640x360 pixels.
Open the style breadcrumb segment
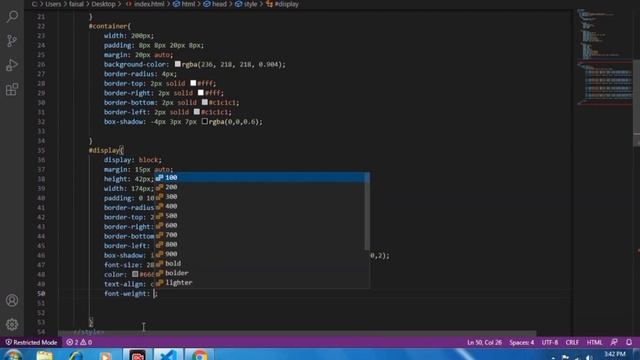246,4
